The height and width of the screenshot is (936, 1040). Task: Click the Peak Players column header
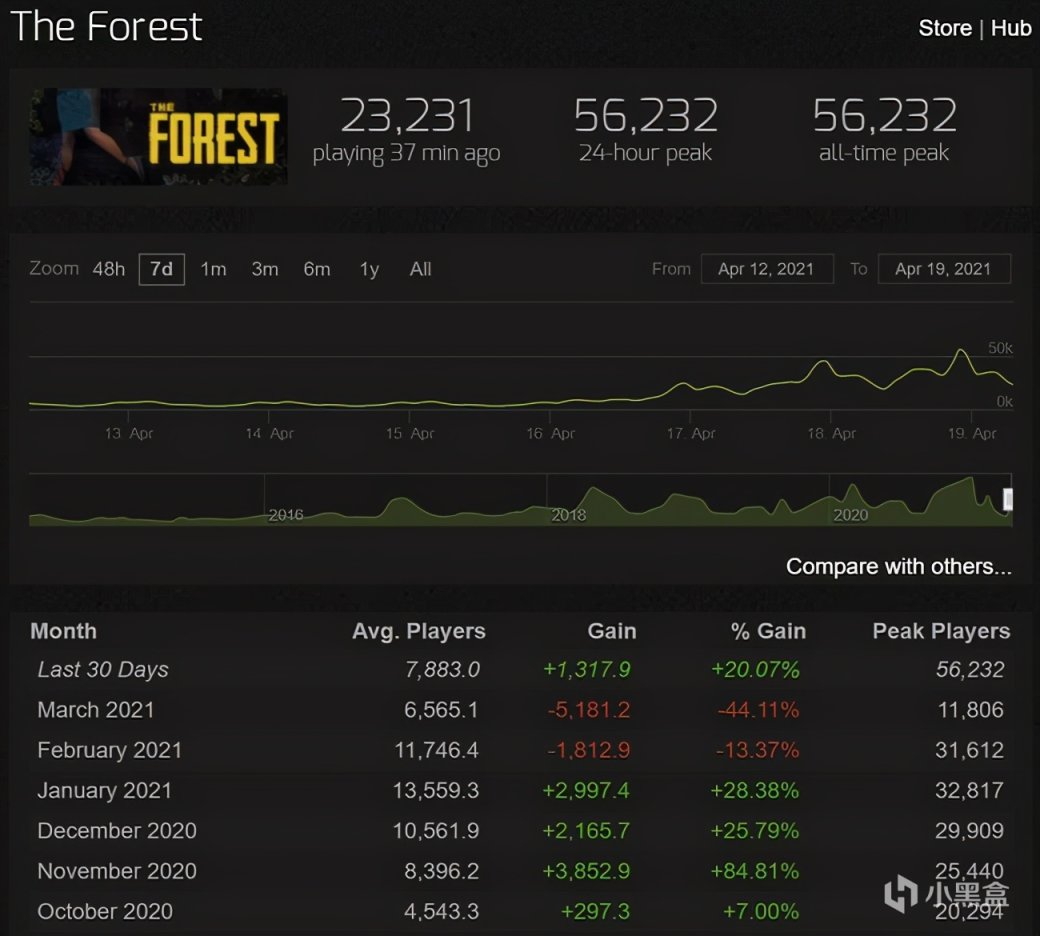(x=941, y=631)
